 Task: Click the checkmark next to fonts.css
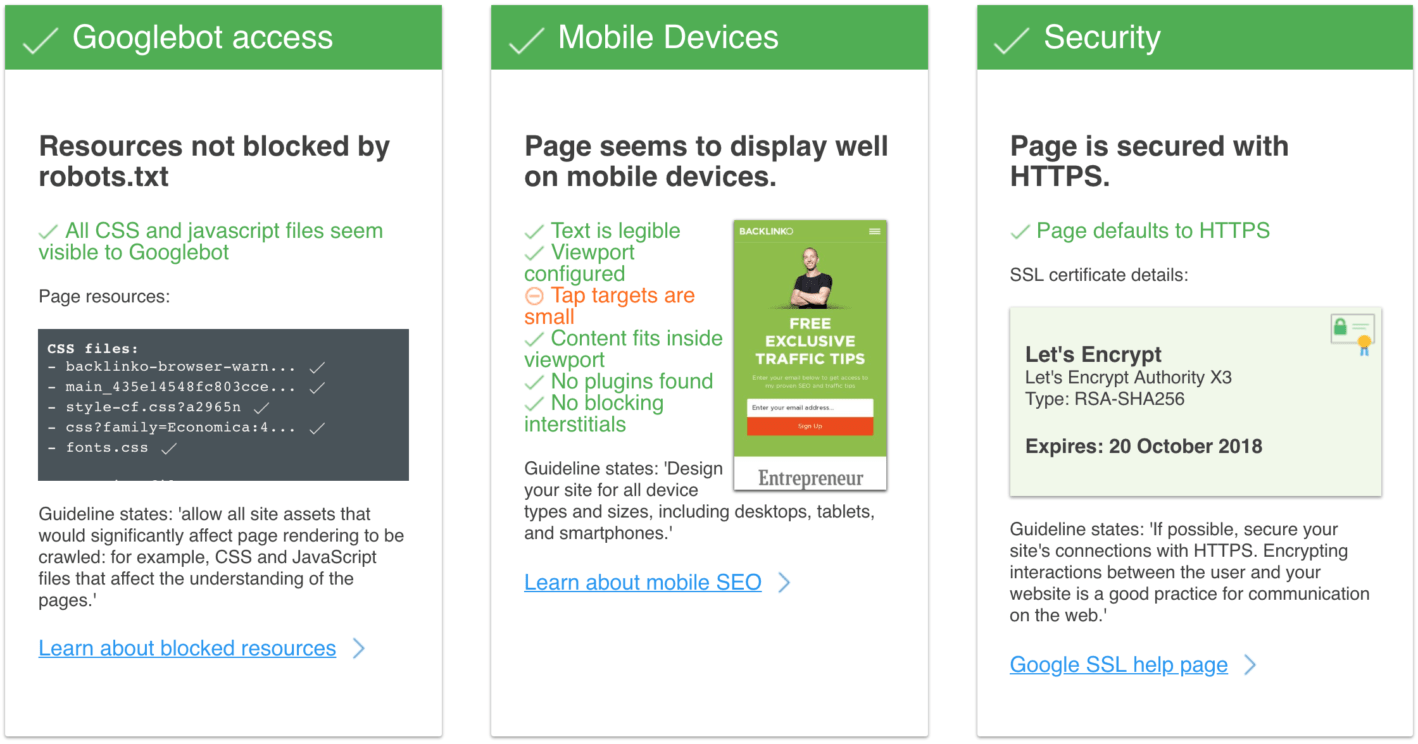pyautogui.click(x=169, y=448)
